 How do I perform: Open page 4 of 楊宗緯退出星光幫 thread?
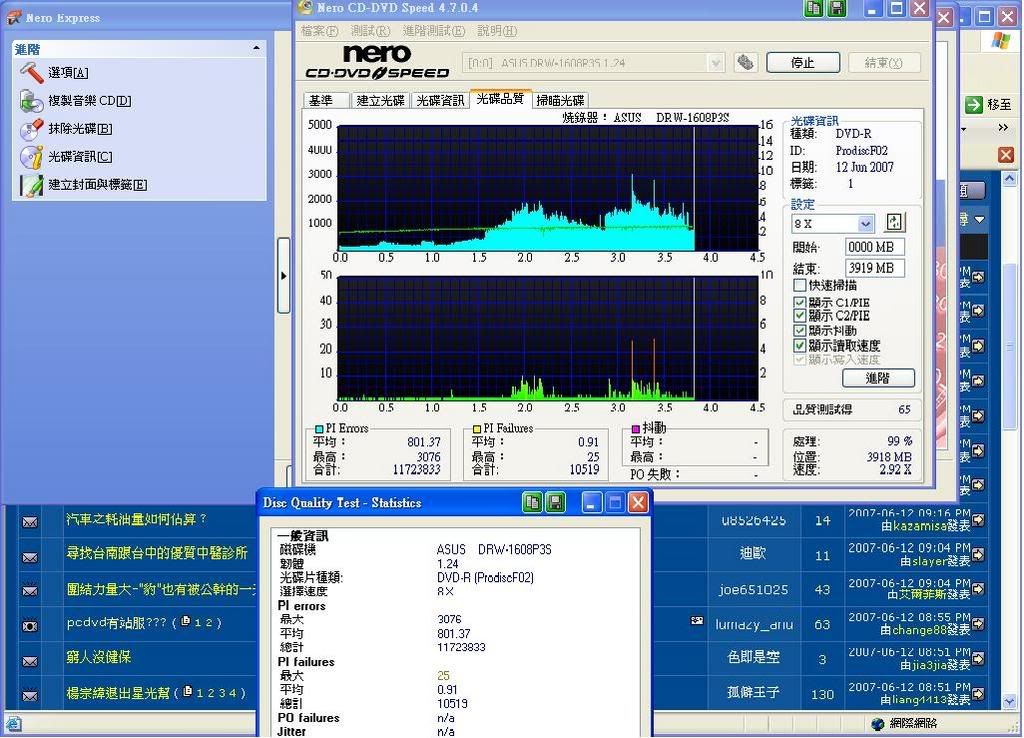[x=232, y=693]
